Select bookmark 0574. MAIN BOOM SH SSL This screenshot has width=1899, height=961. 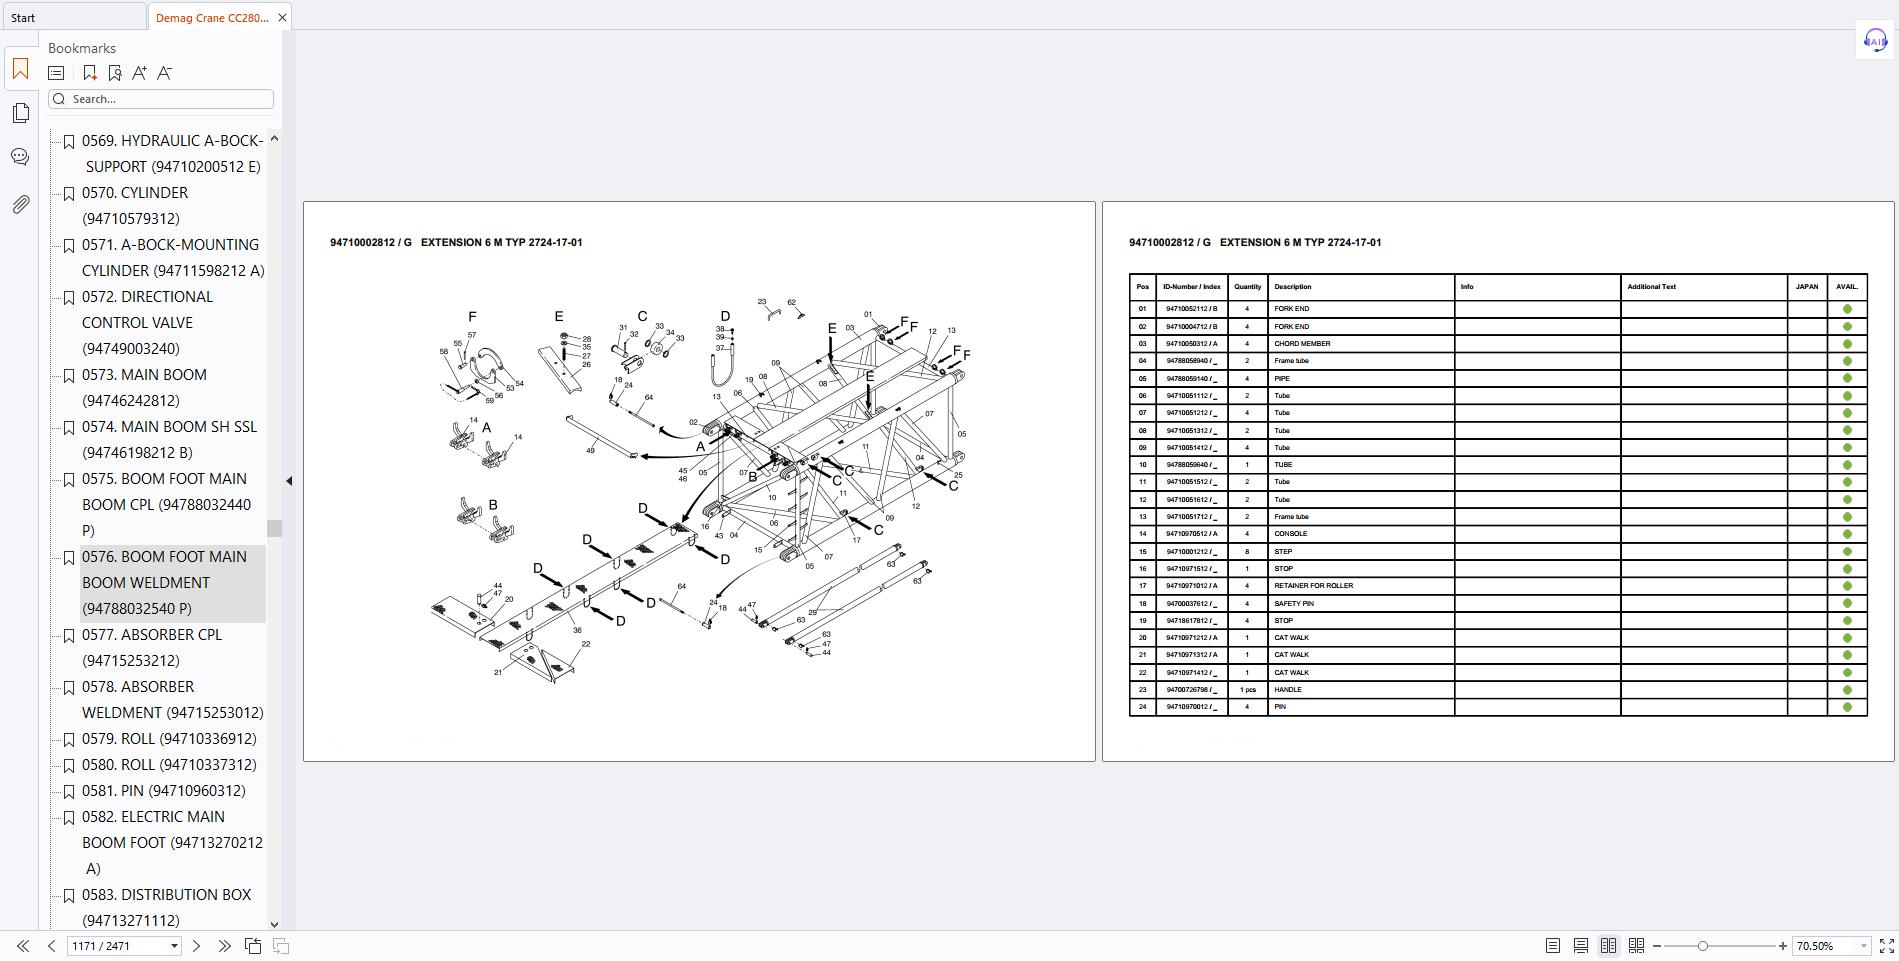[x=170, y=427]
